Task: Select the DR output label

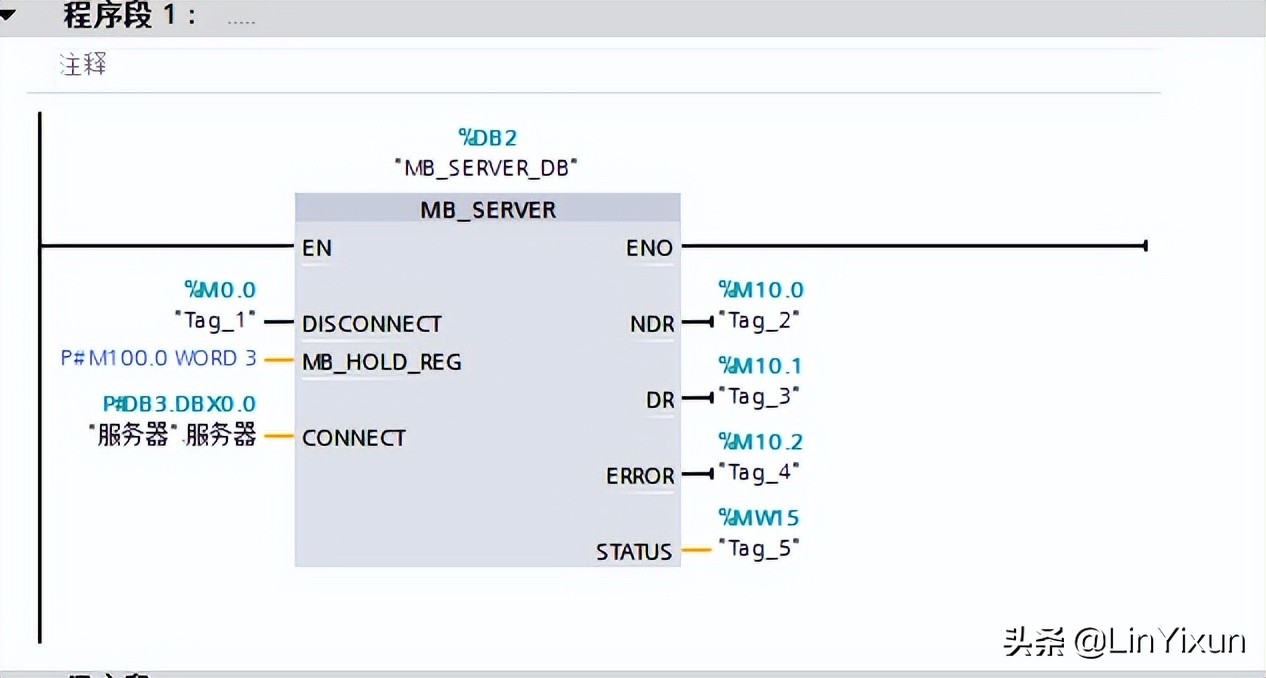Action: click(660, 400)
